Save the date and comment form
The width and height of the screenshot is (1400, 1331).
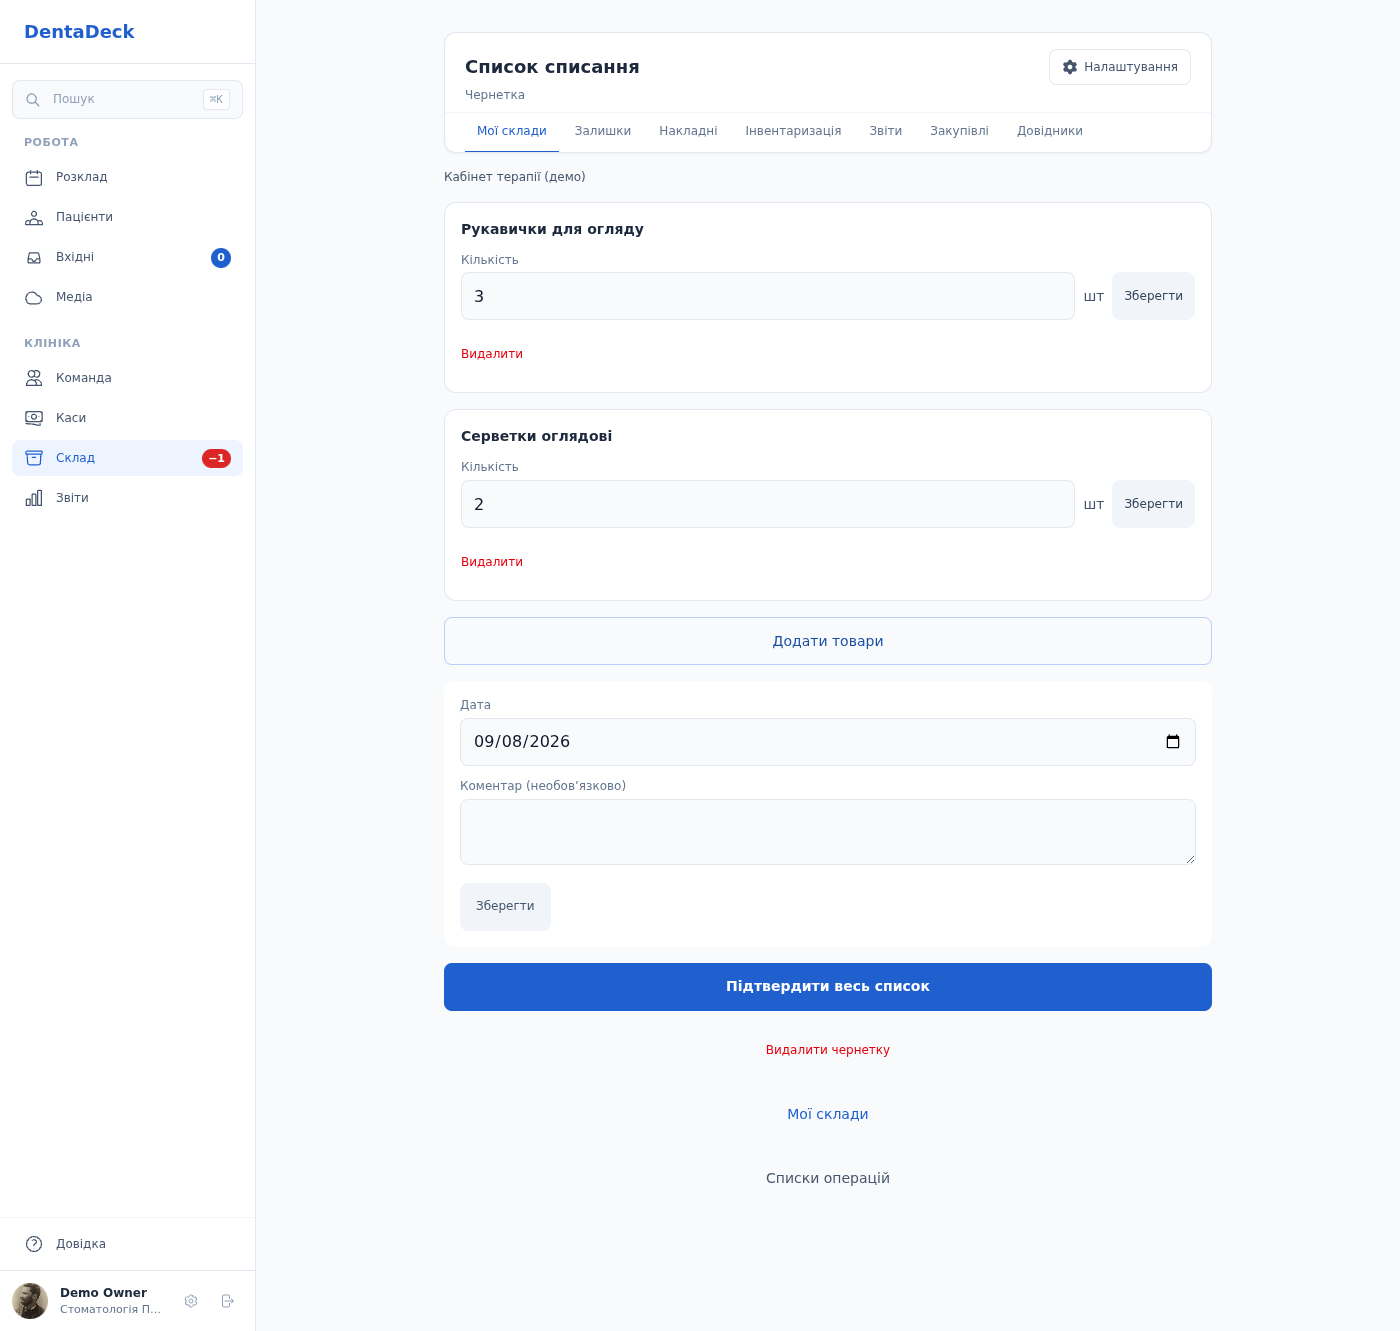505,907
